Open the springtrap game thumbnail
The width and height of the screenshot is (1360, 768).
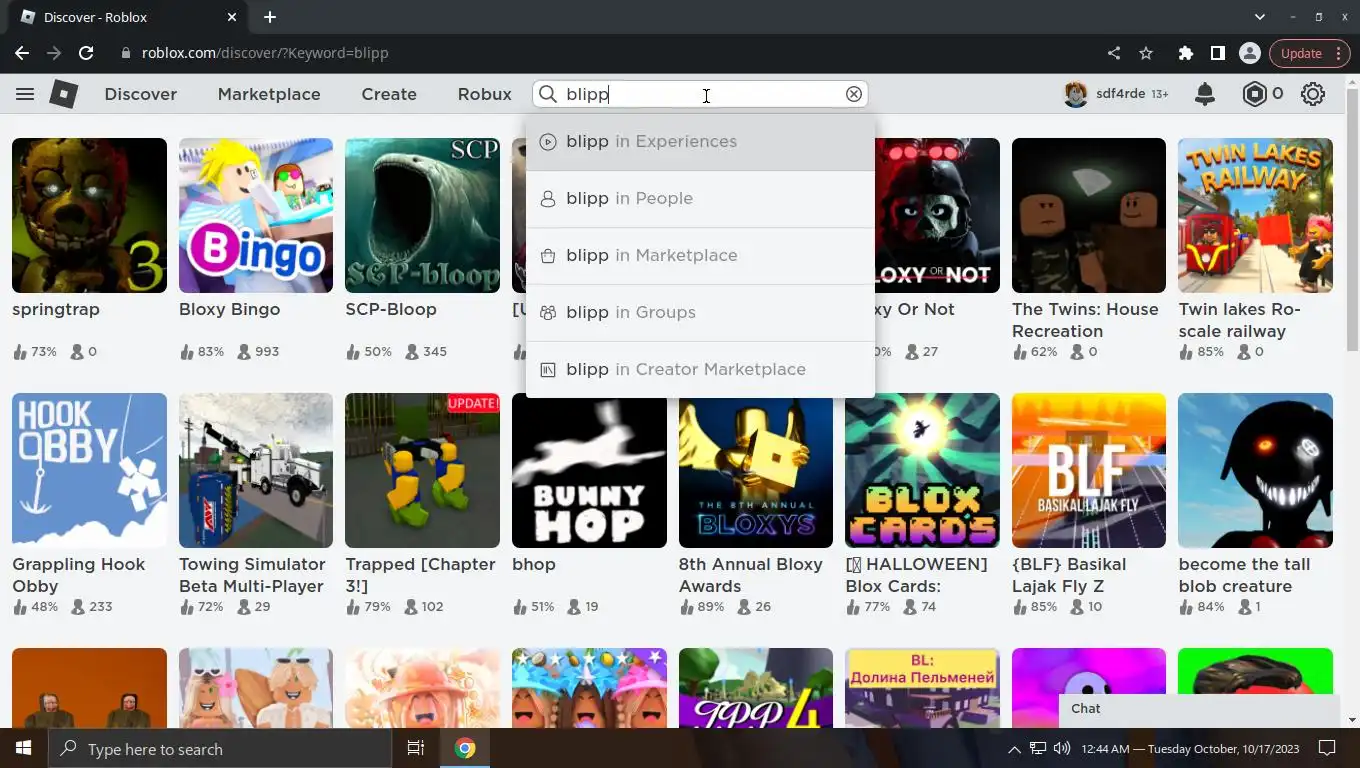pyautogui.click(x=89, y=215)
